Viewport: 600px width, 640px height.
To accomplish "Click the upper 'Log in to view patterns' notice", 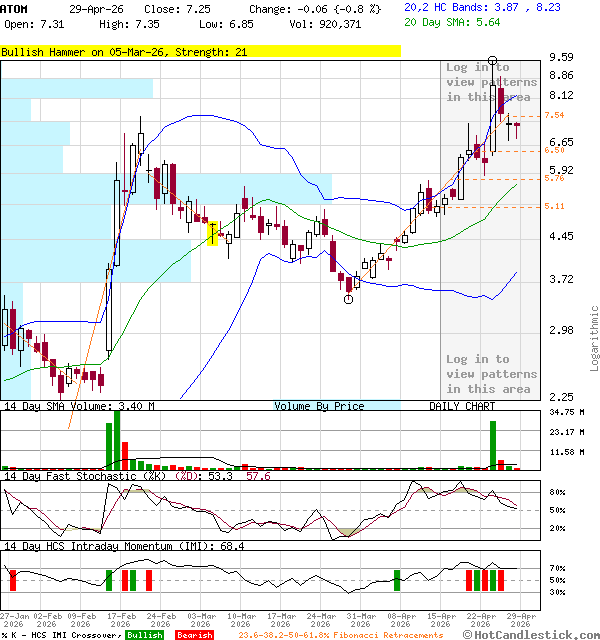I will click(x=491, y=82).
